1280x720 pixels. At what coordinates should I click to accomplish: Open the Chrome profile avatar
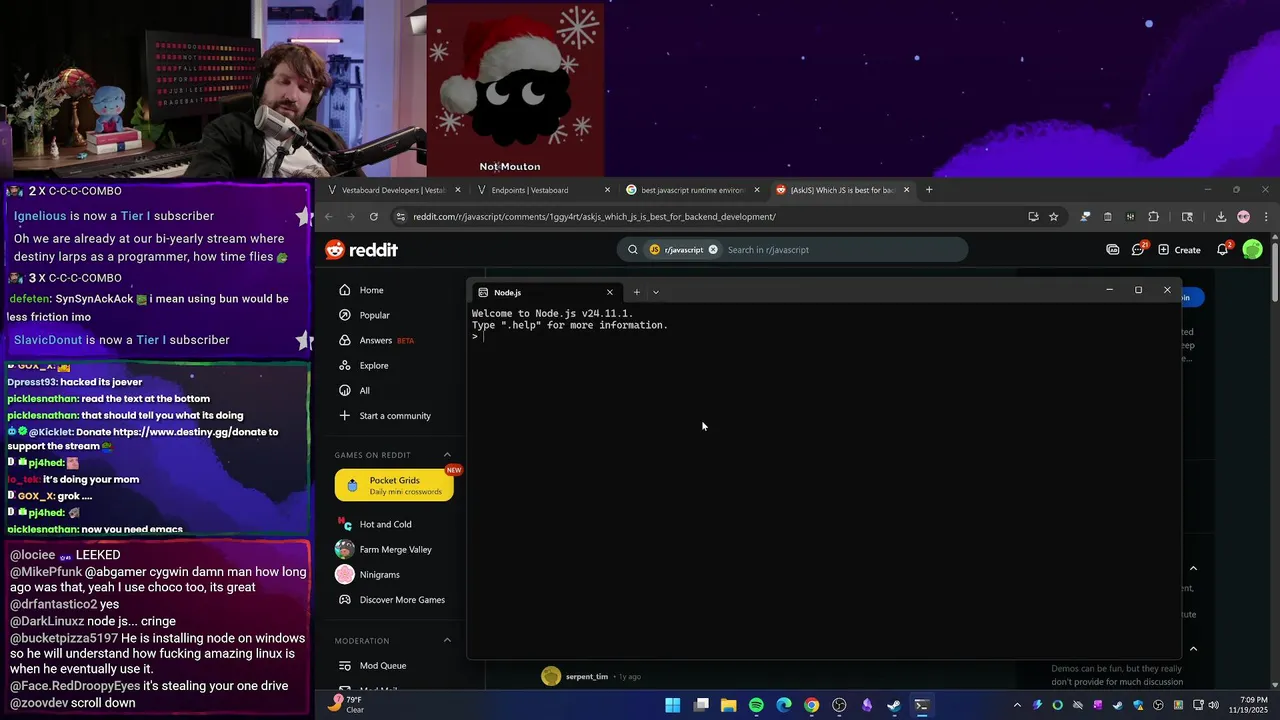coord(1243,216)
